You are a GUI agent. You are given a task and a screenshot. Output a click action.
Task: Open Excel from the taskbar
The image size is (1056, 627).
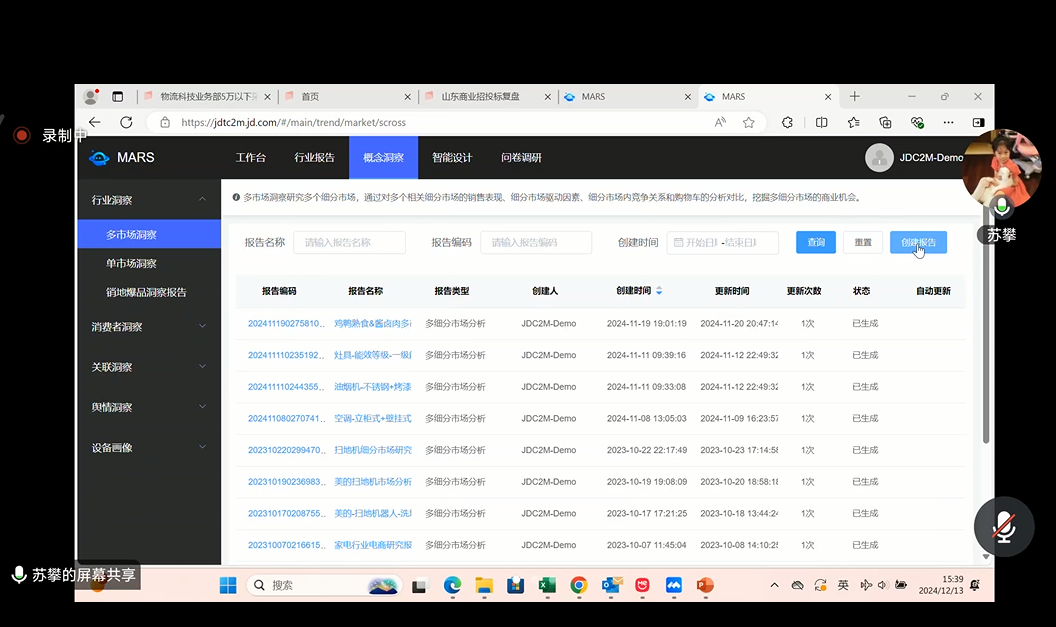click(547, 585)
